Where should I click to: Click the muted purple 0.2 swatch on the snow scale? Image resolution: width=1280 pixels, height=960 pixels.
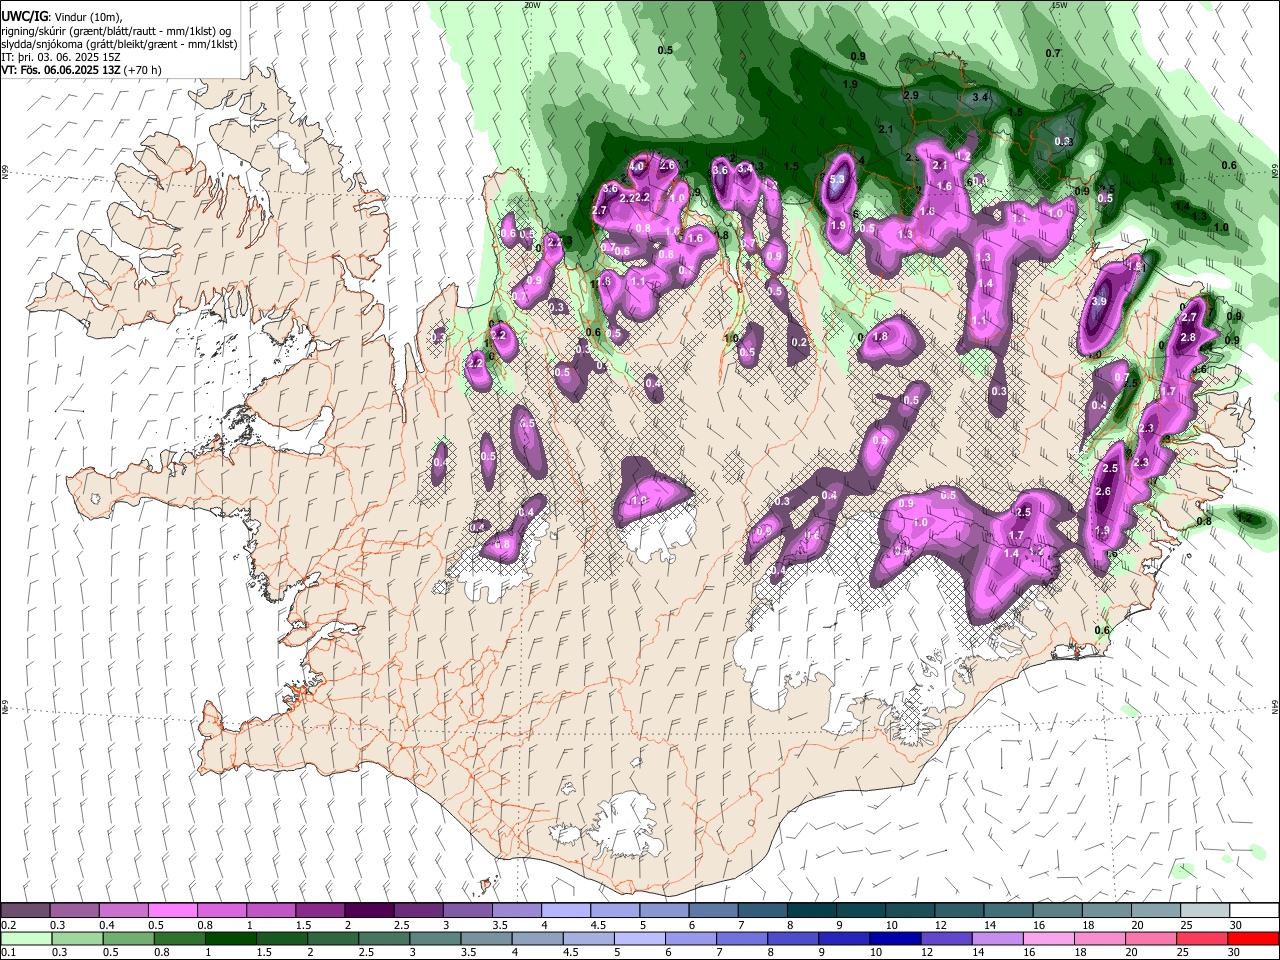click(25, 910)
